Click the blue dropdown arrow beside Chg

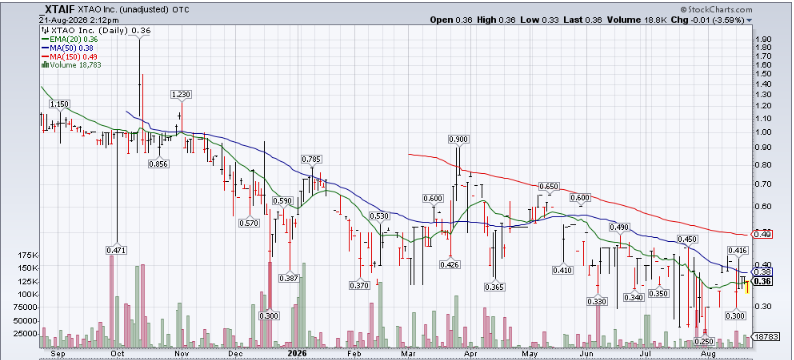(749, 20)
